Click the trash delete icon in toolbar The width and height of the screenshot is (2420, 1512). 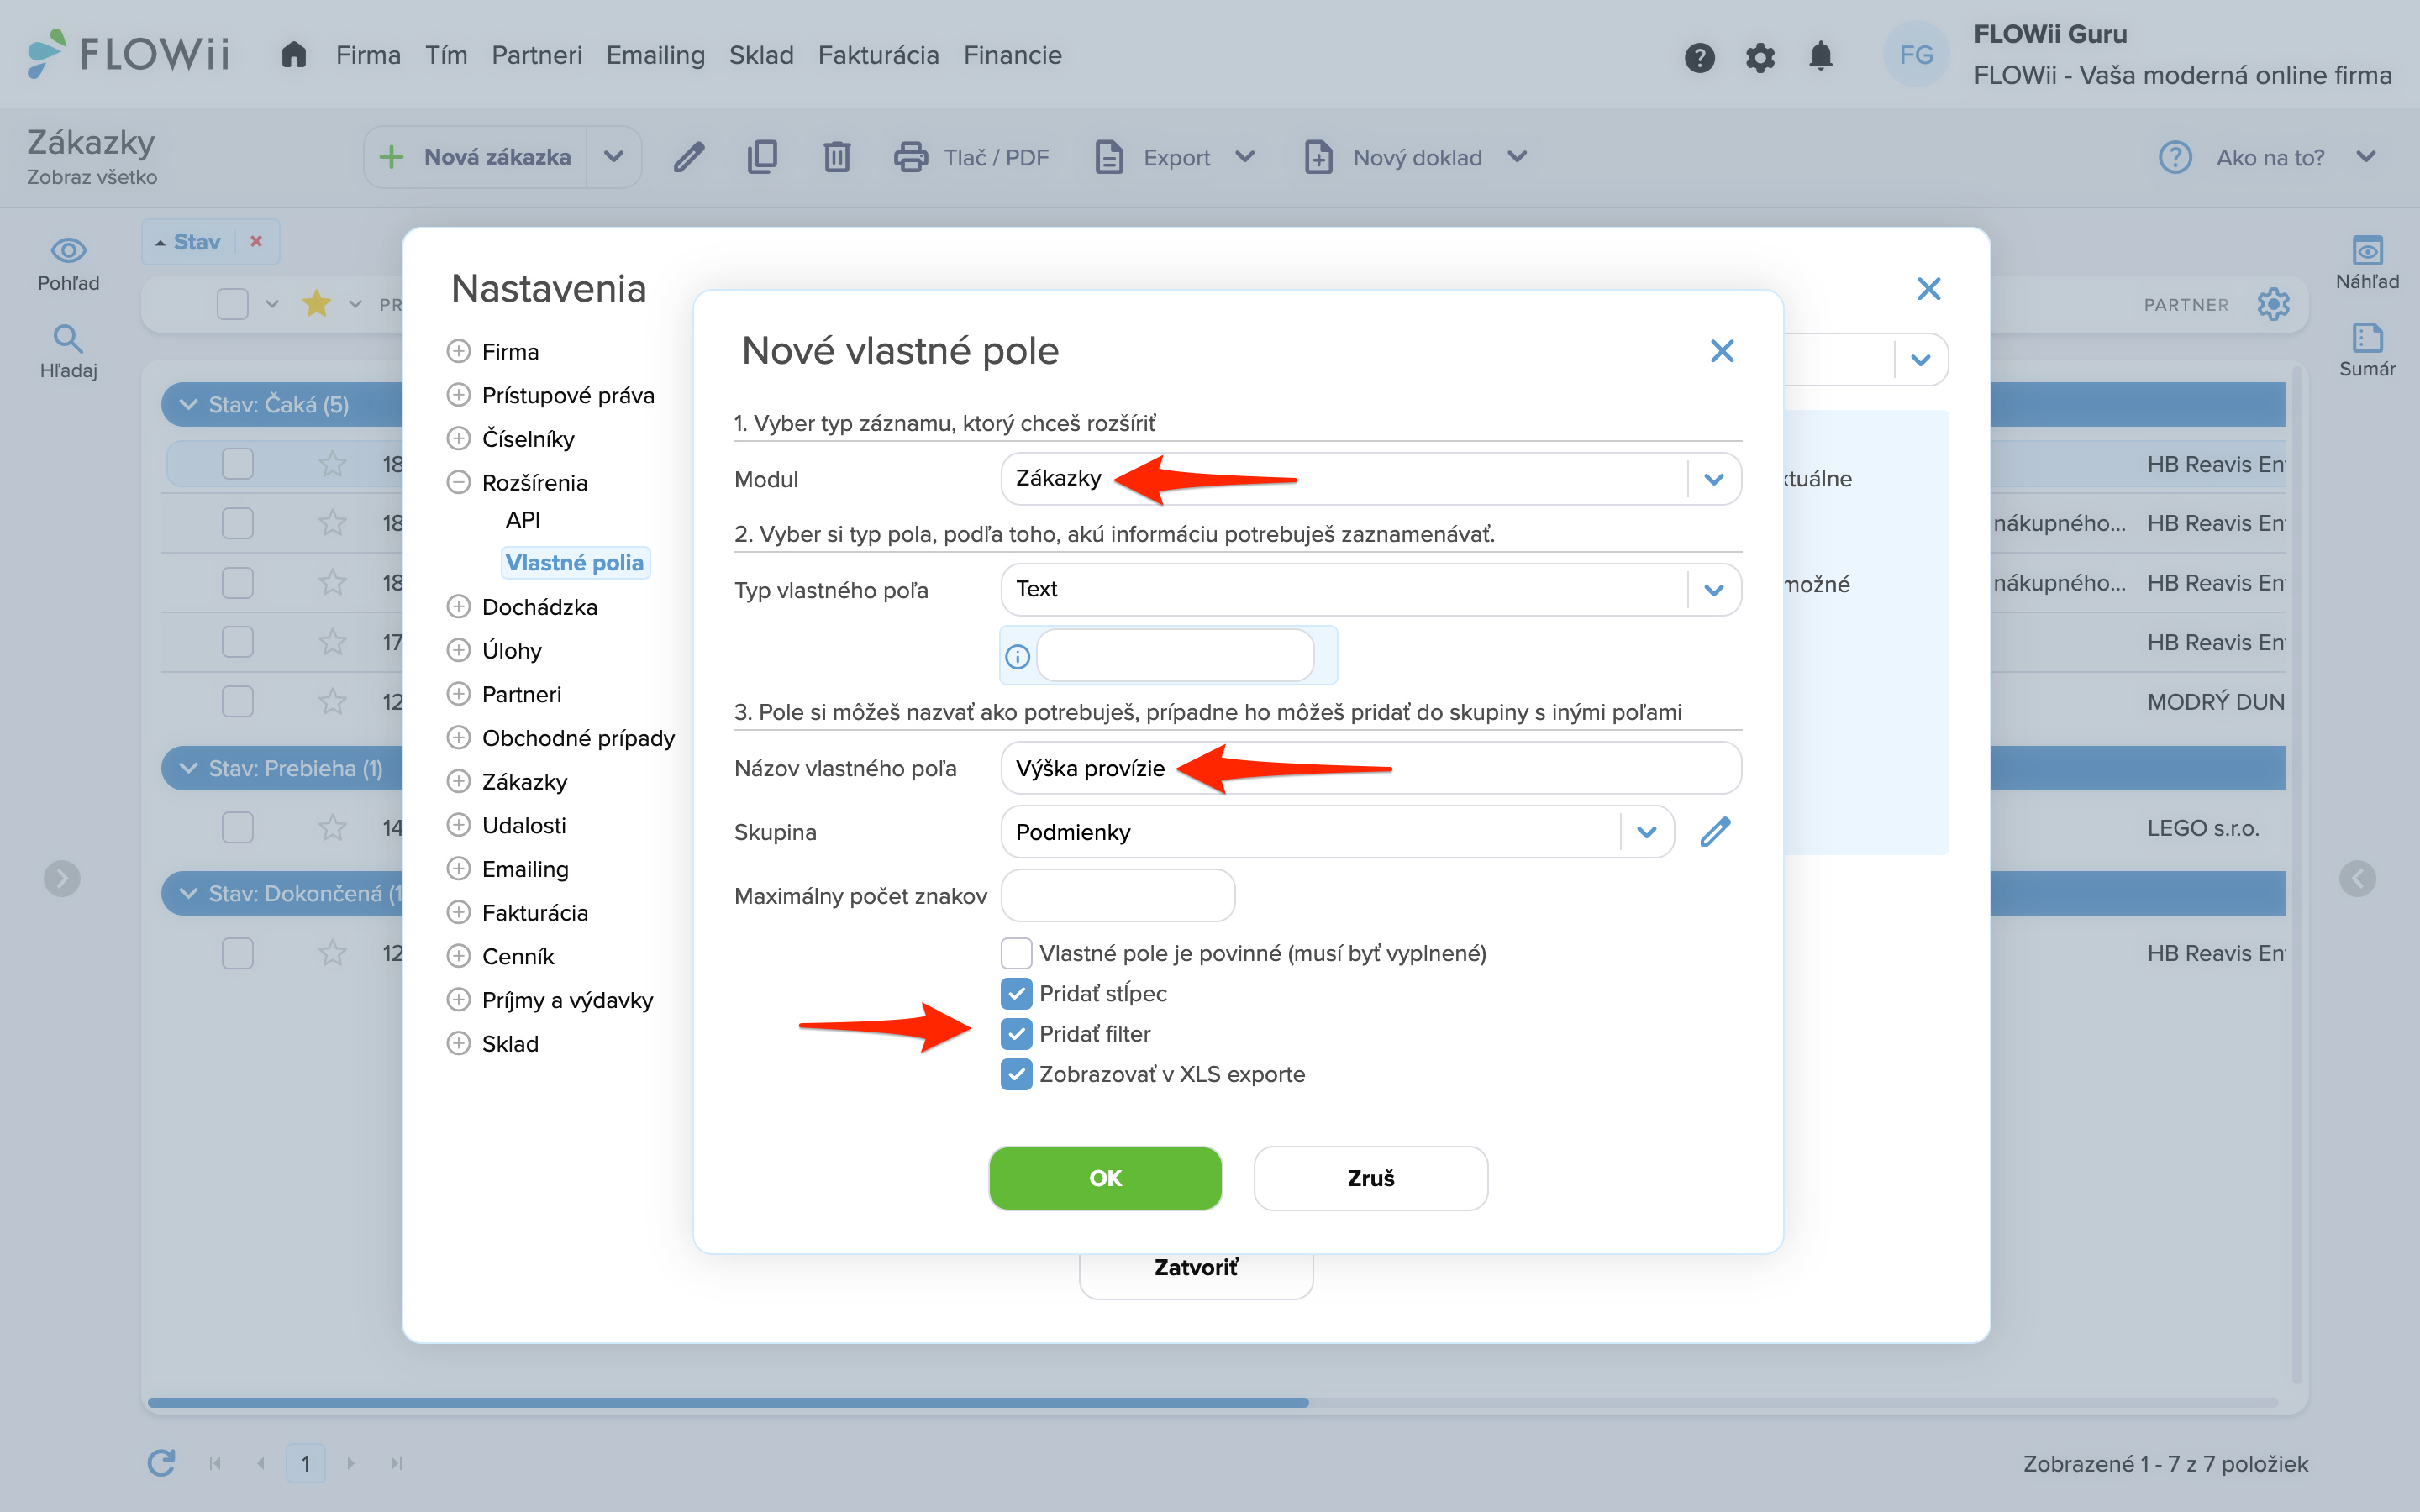tap(837, 157)
